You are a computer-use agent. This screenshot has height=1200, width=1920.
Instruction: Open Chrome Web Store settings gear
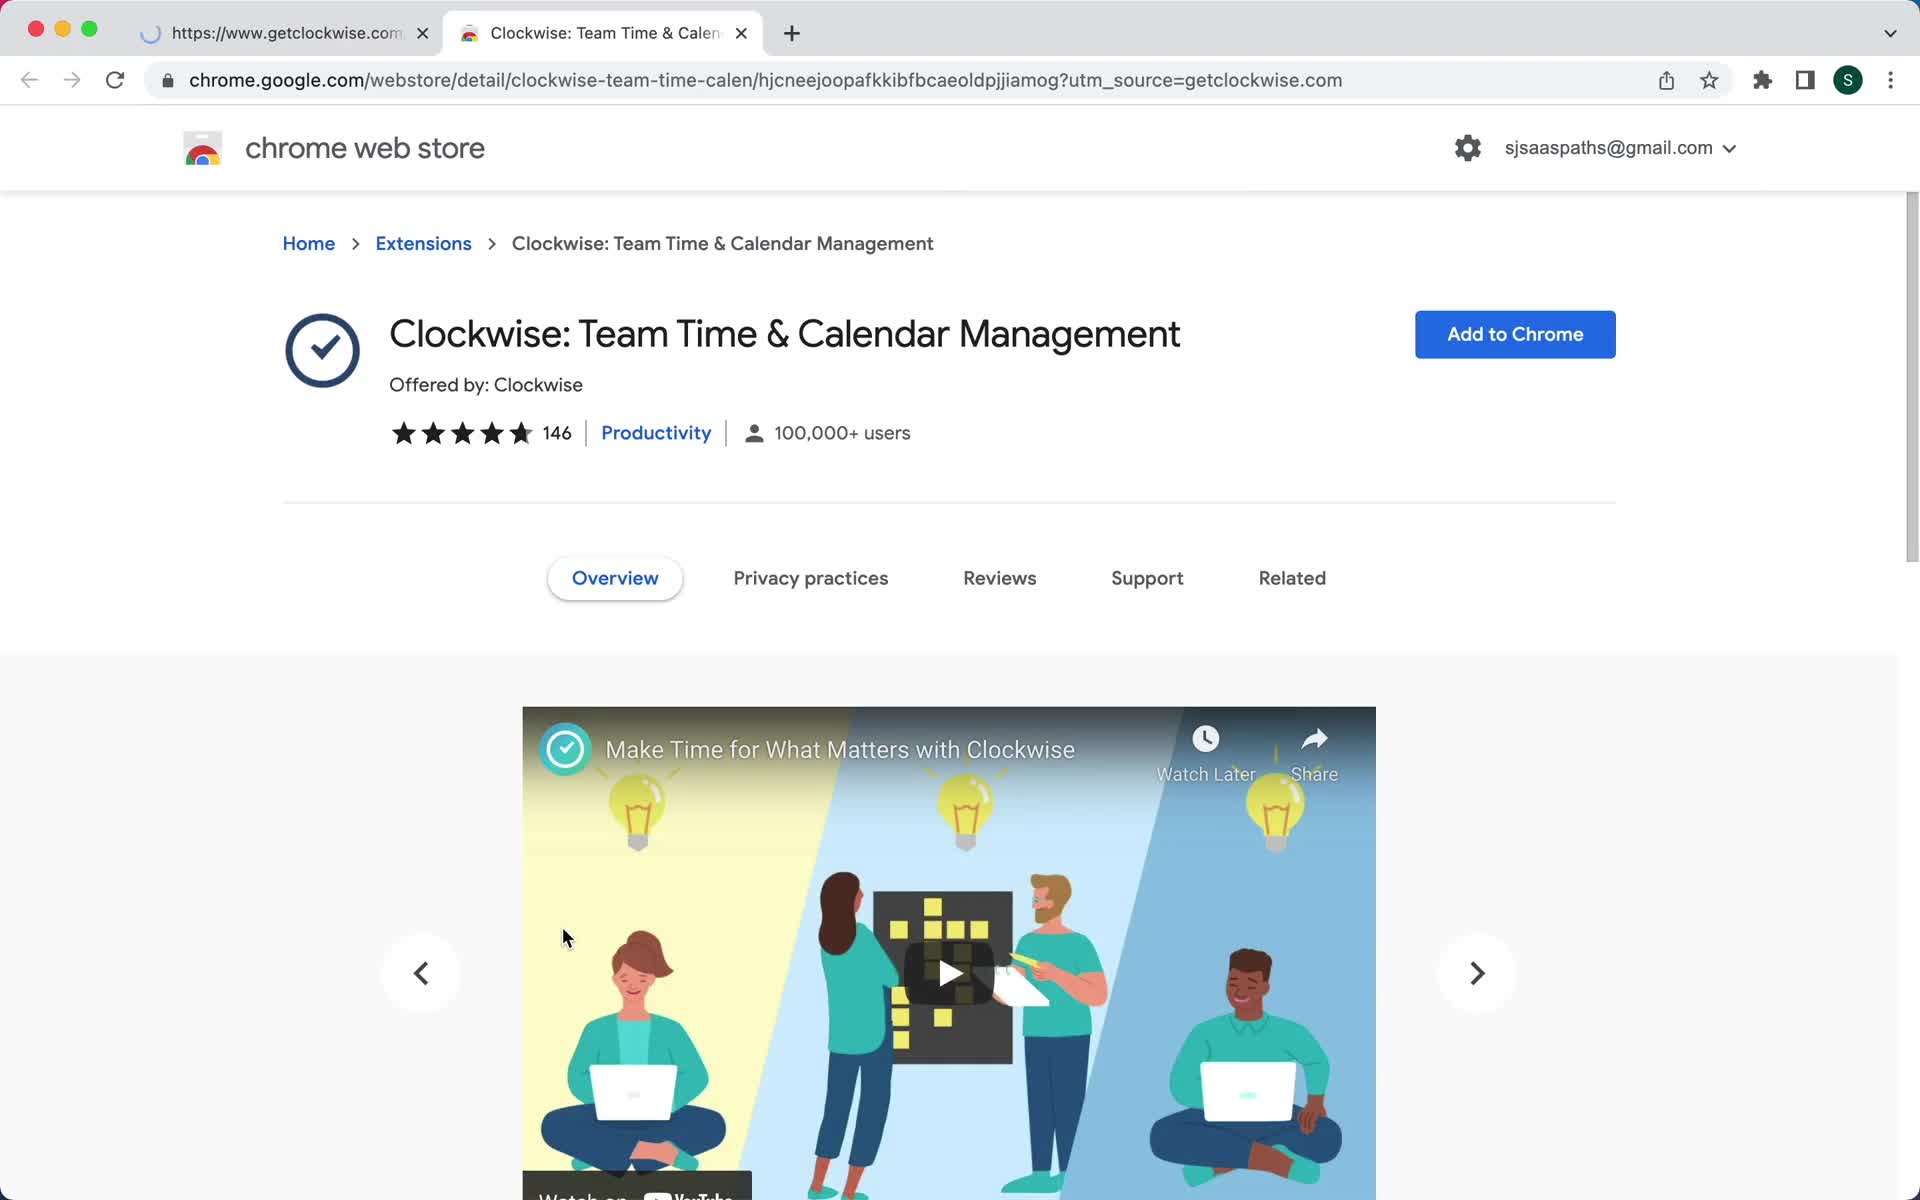pos(1467,148)
